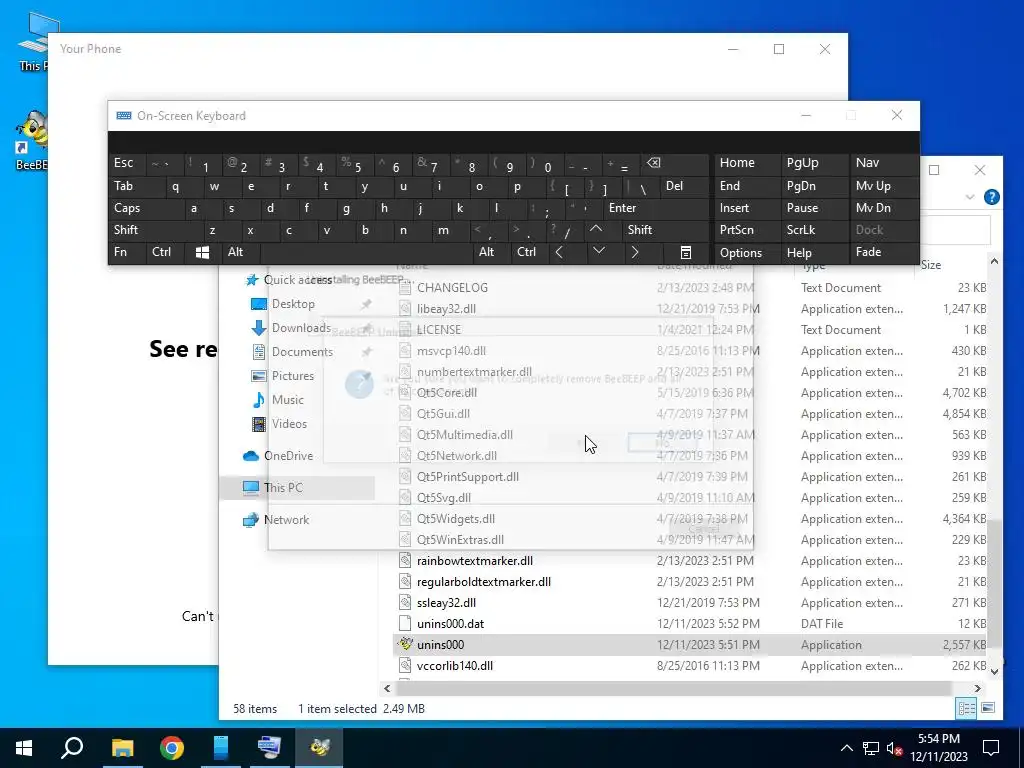
Task: Click the left arrow key on On-Screen Keyboard
Action: point(559,253)
